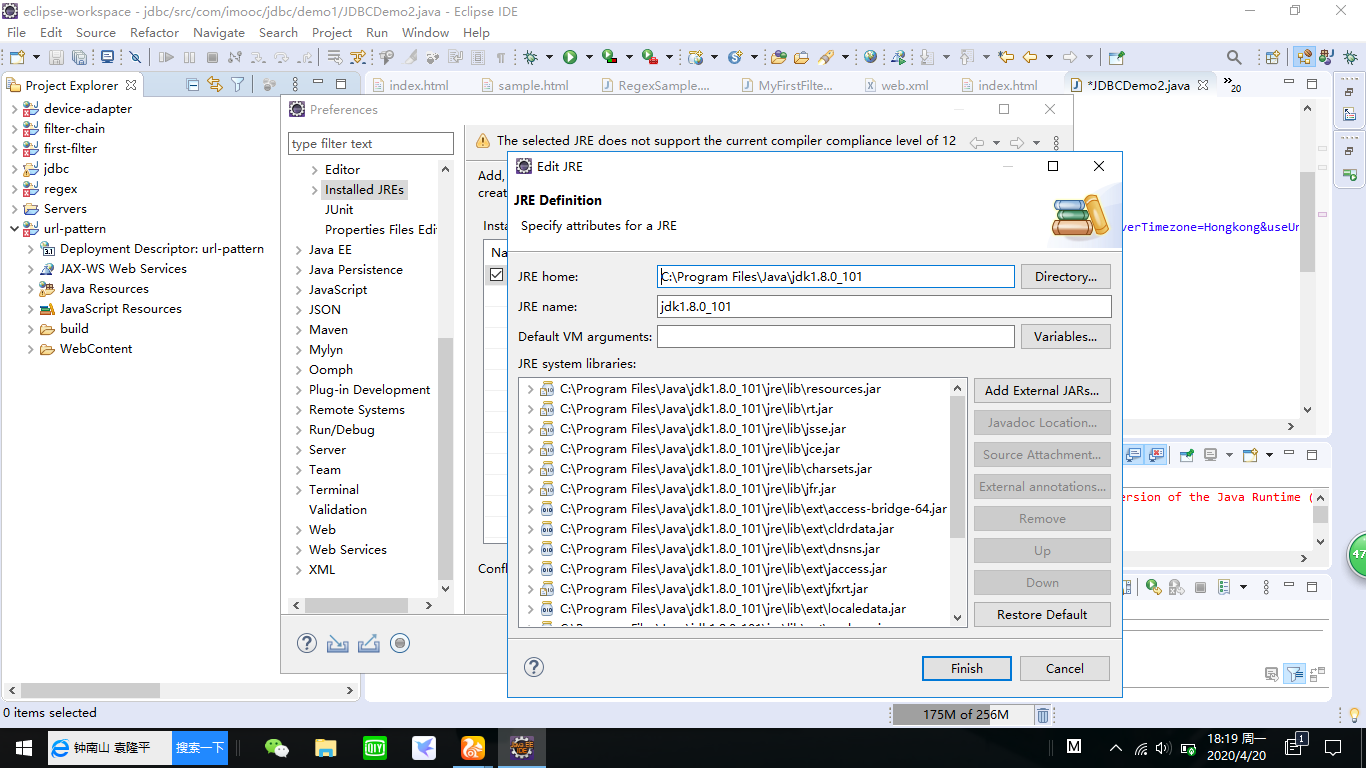Click the Run External Tools icon

(650, 57)
